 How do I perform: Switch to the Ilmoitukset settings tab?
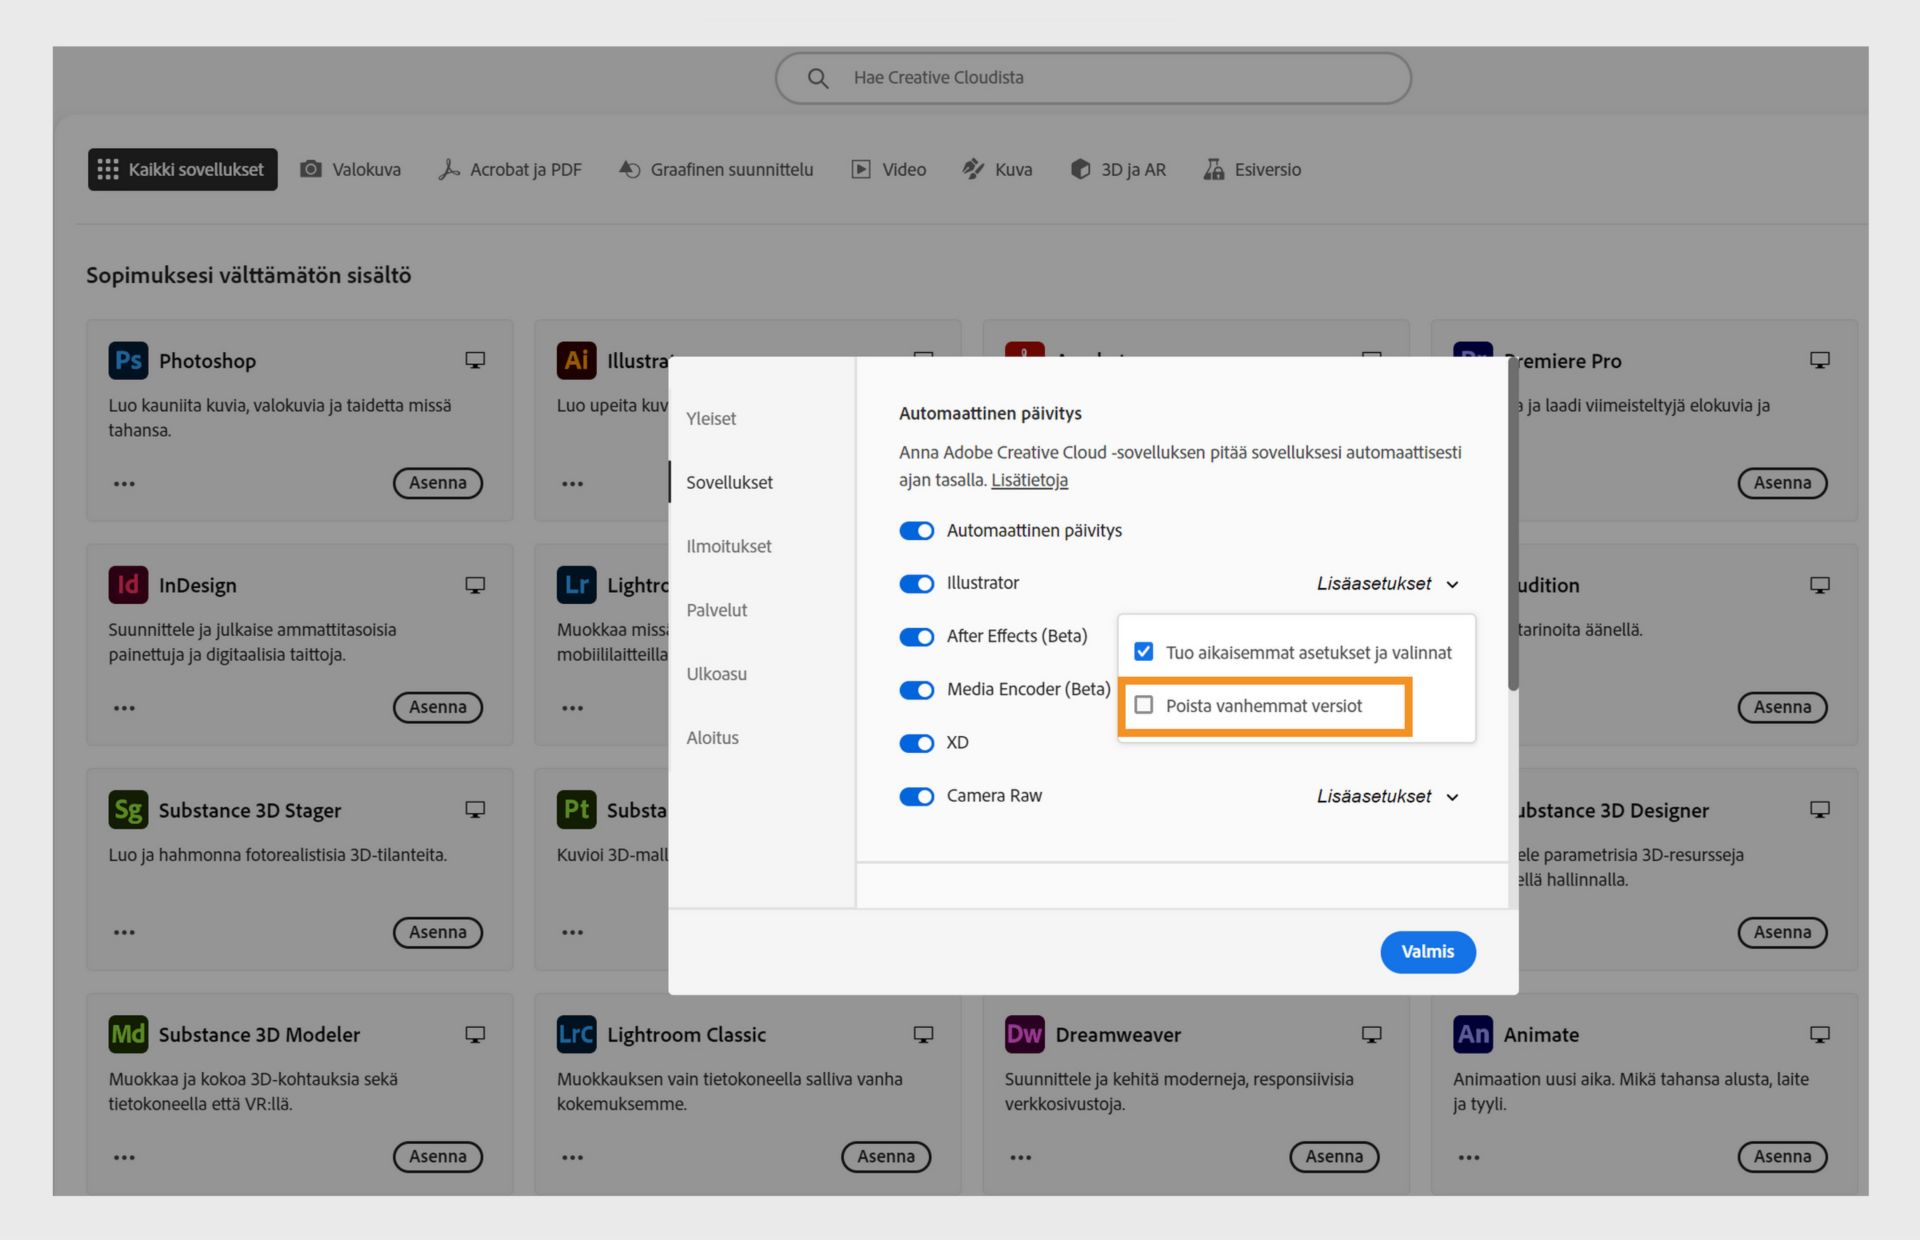728,546
